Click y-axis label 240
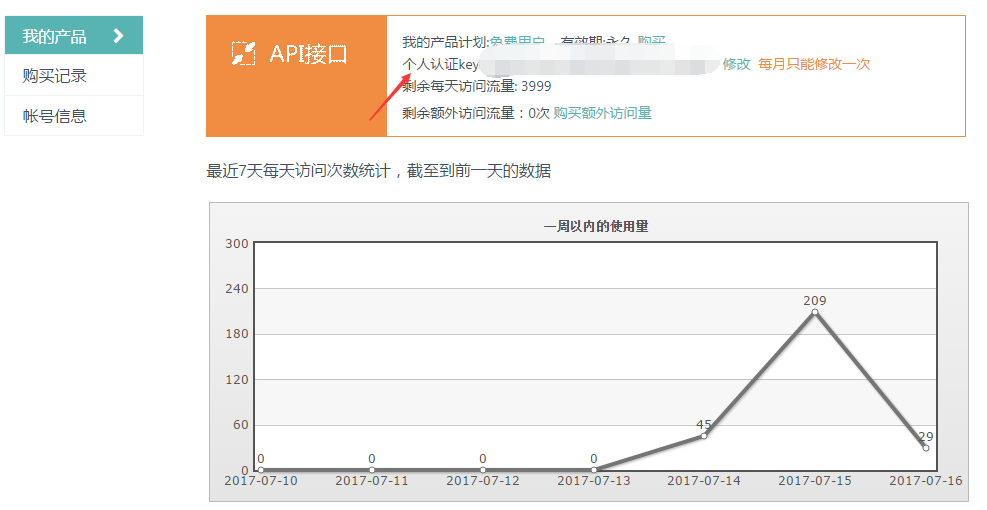Image resolution: width=987 pixels, height=510 pixels. click(237, 288)
